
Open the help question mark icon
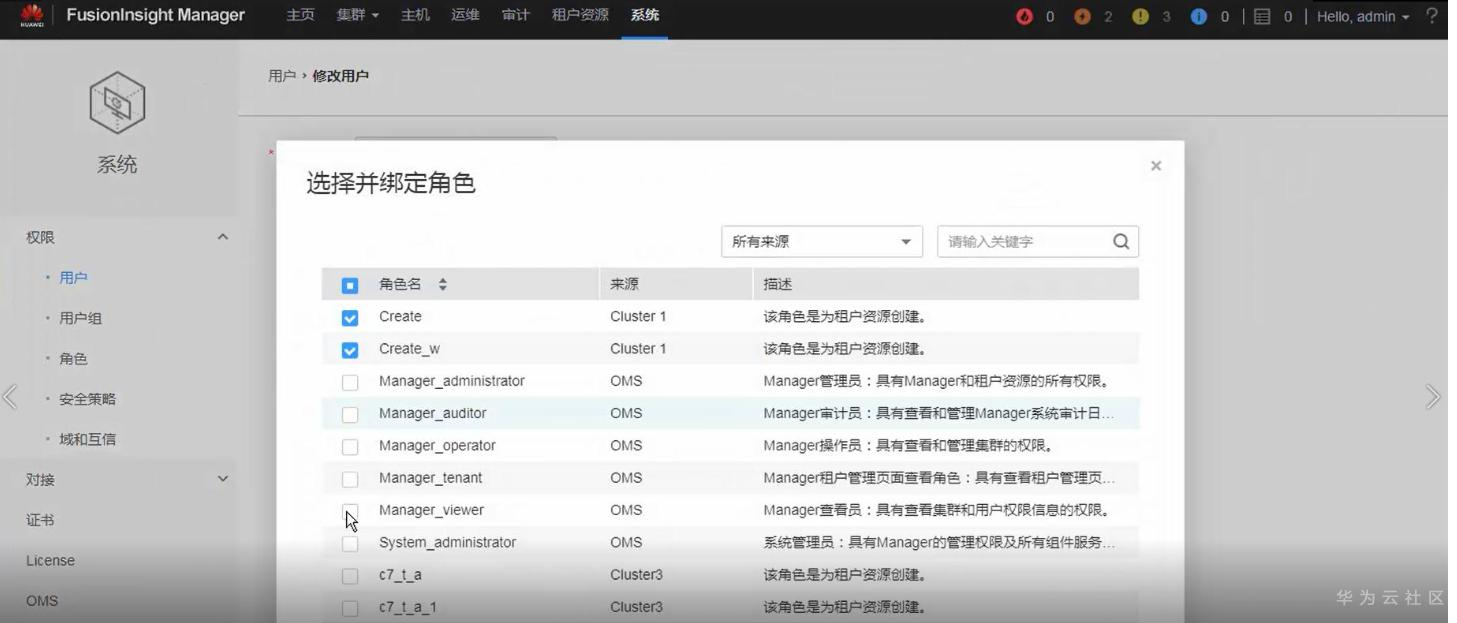[1432, 16]
